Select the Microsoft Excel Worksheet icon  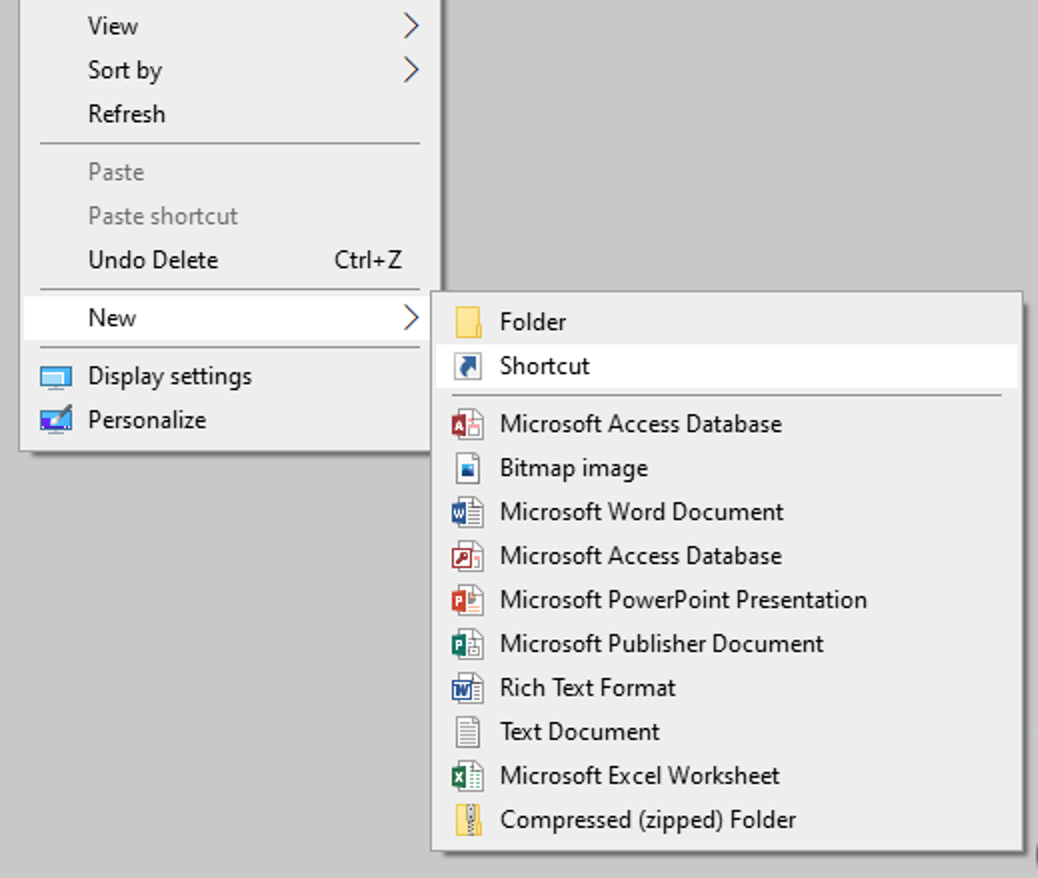467,776
